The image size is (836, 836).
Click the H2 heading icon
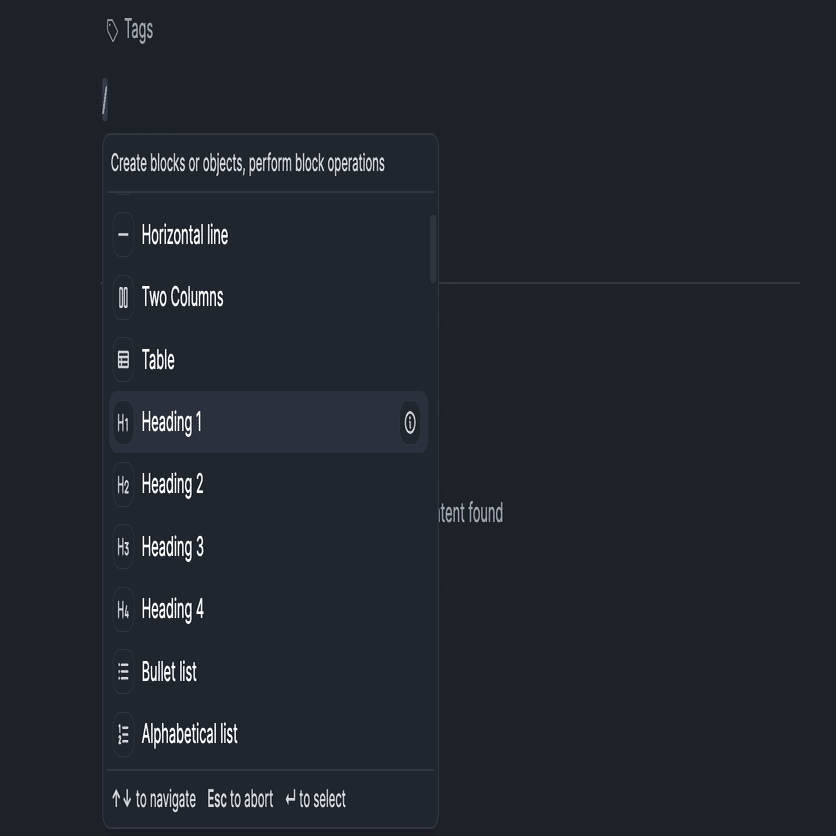tap(123, 485)
